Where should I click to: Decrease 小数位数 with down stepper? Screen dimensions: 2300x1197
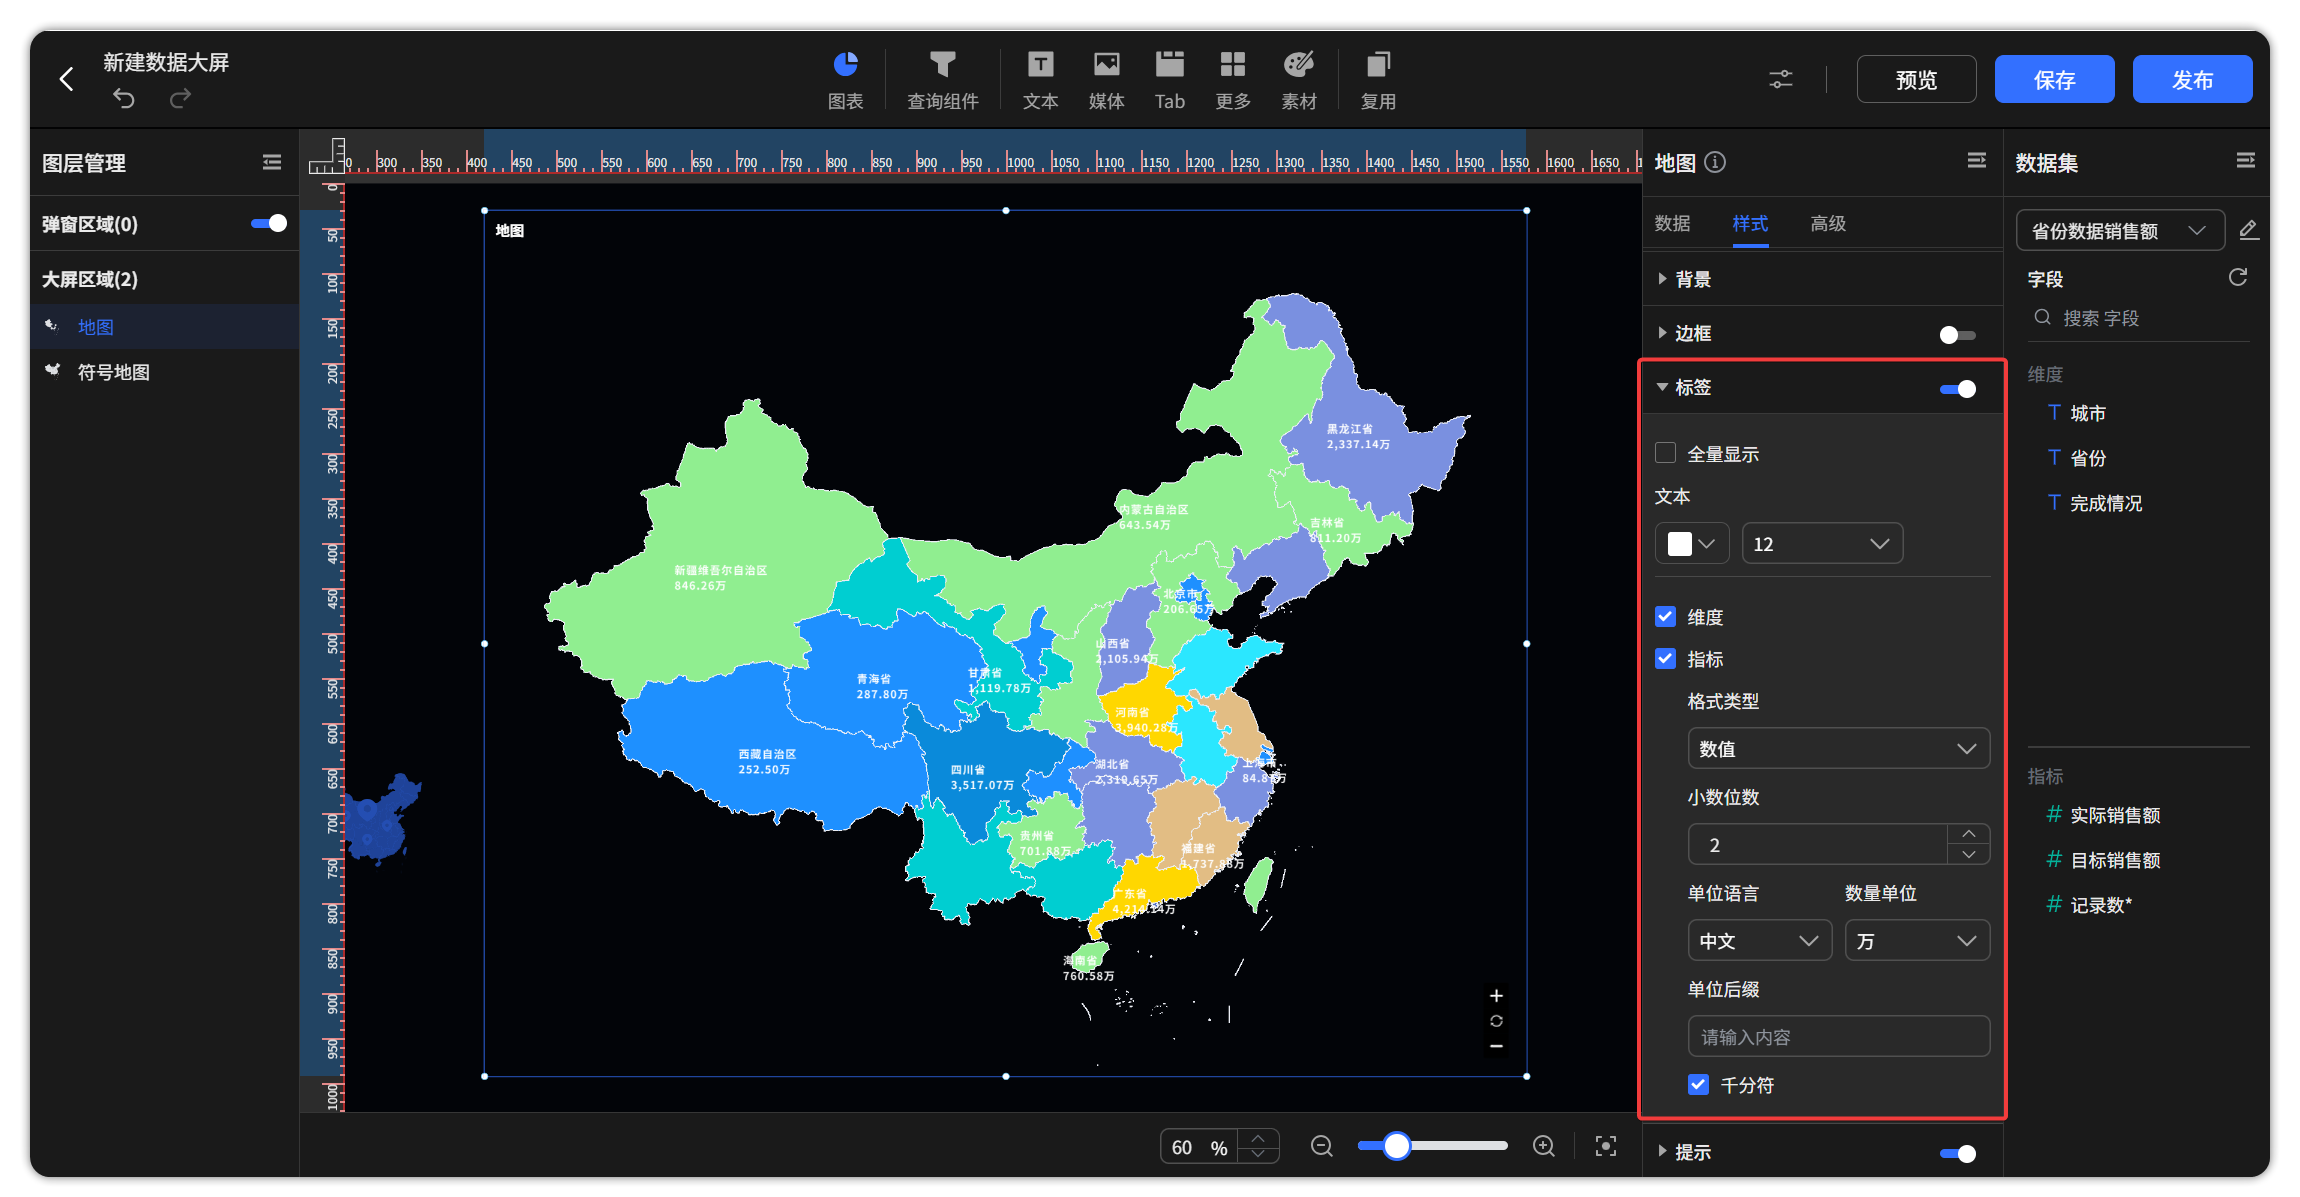point(1968,854)
